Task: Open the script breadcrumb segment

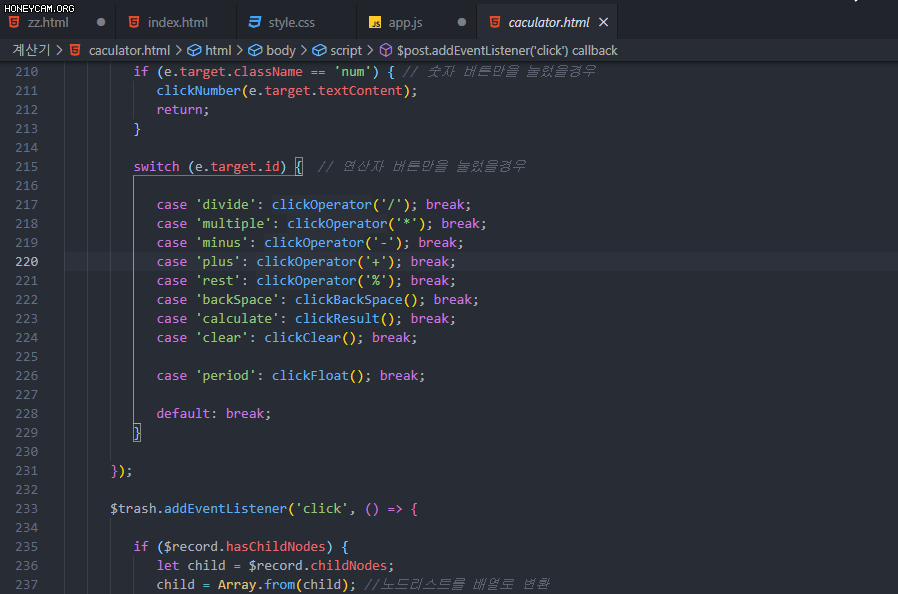Action: 346,50
